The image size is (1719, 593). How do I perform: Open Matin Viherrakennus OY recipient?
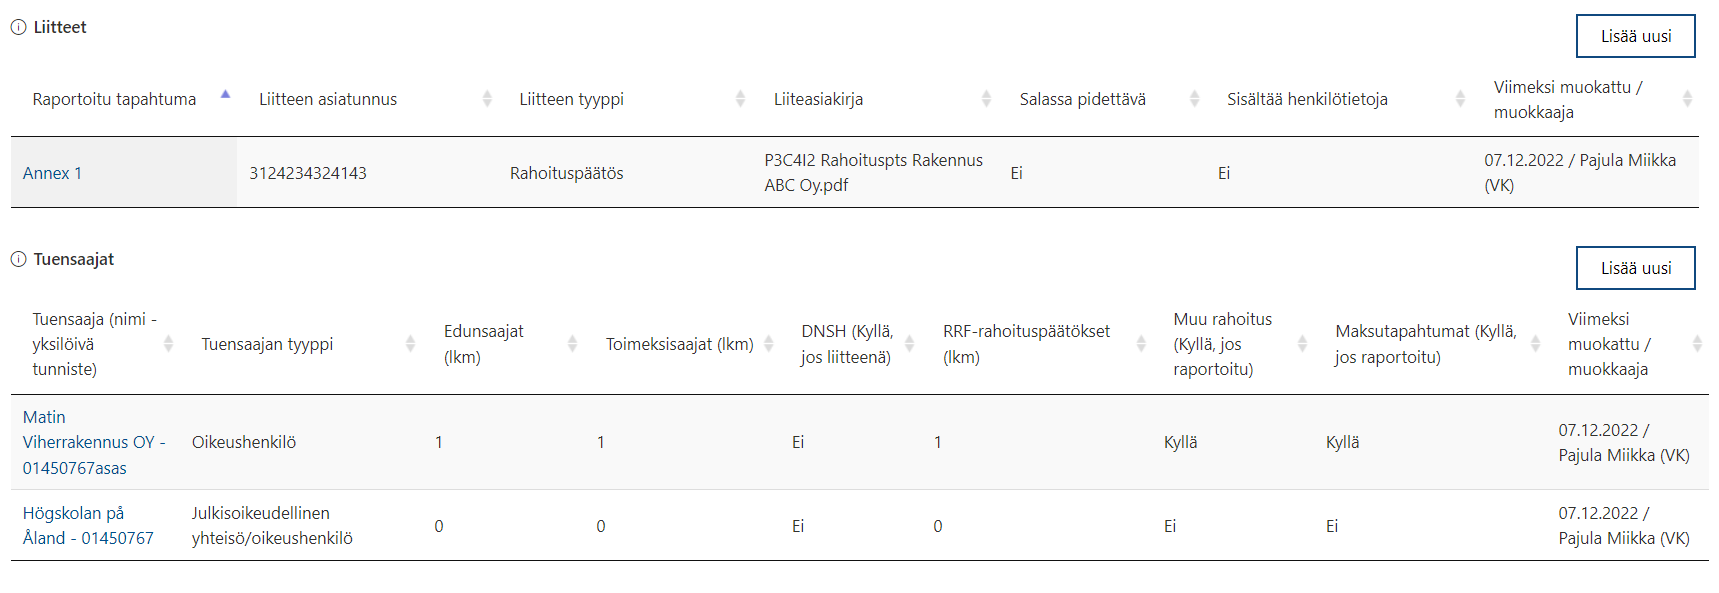point(94,442)
